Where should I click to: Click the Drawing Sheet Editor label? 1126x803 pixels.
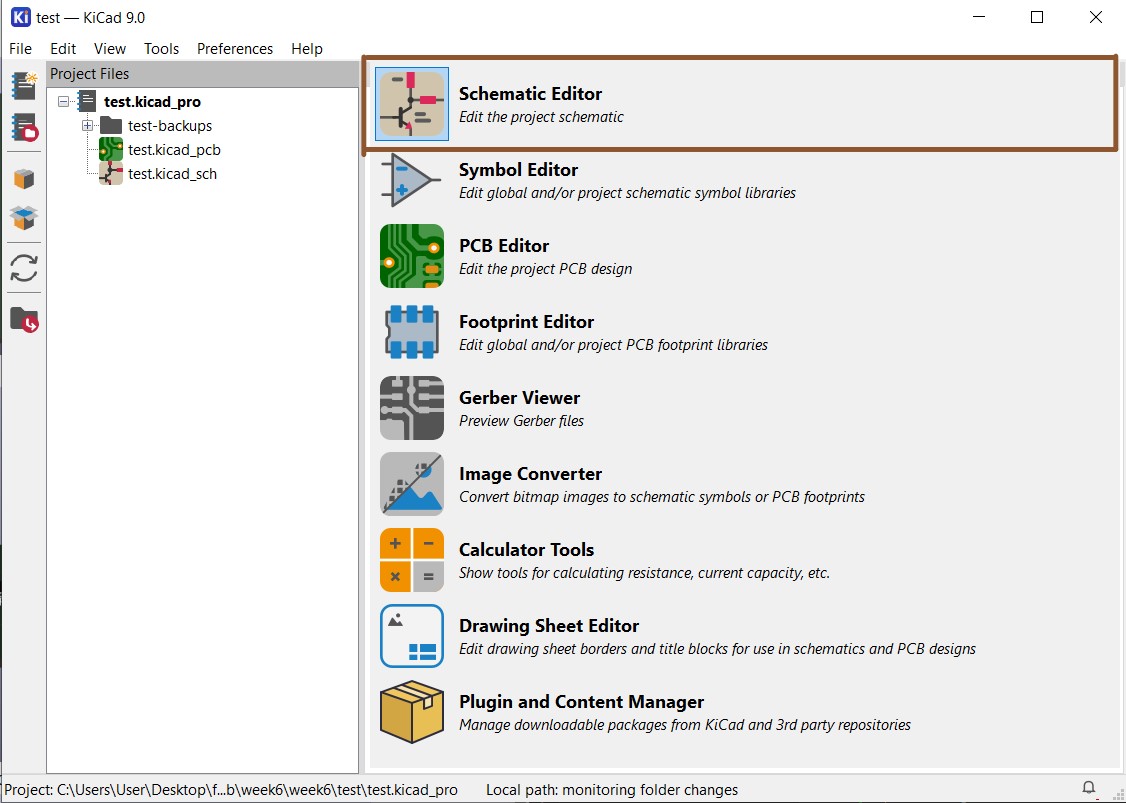[549, 626]
